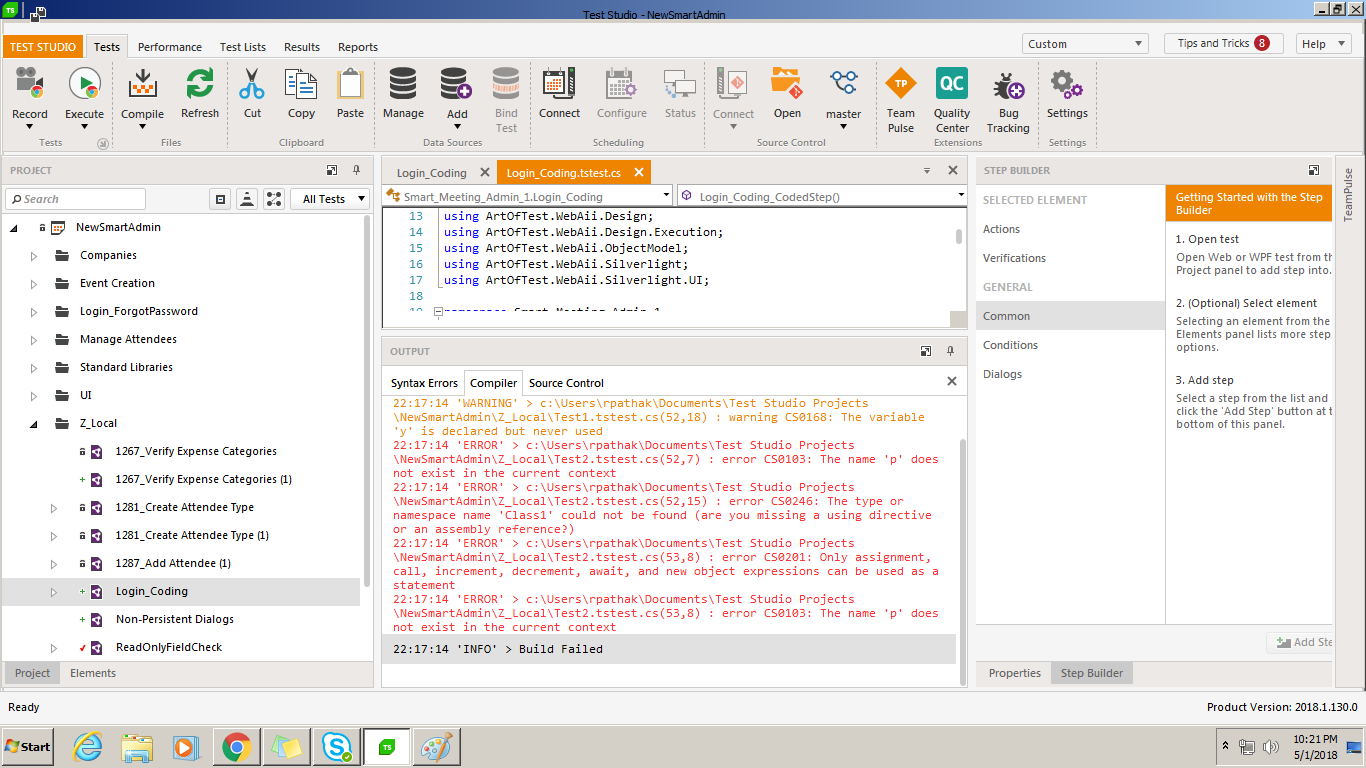Select Verifications in Step Builder
This screenshot has width=1366, height=768.
click(1014, 258)
